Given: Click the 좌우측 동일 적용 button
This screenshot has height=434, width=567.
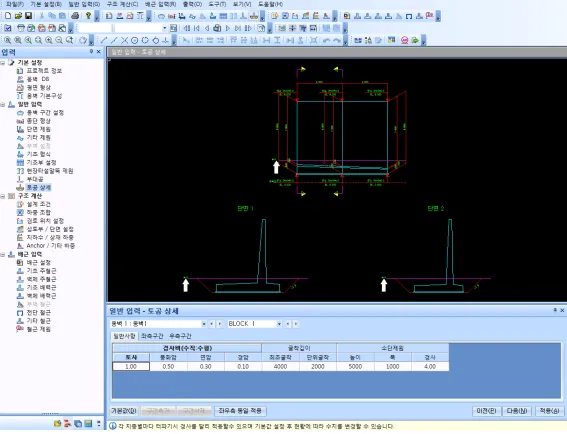Looking at the screenshot, I should click(240, 411).
